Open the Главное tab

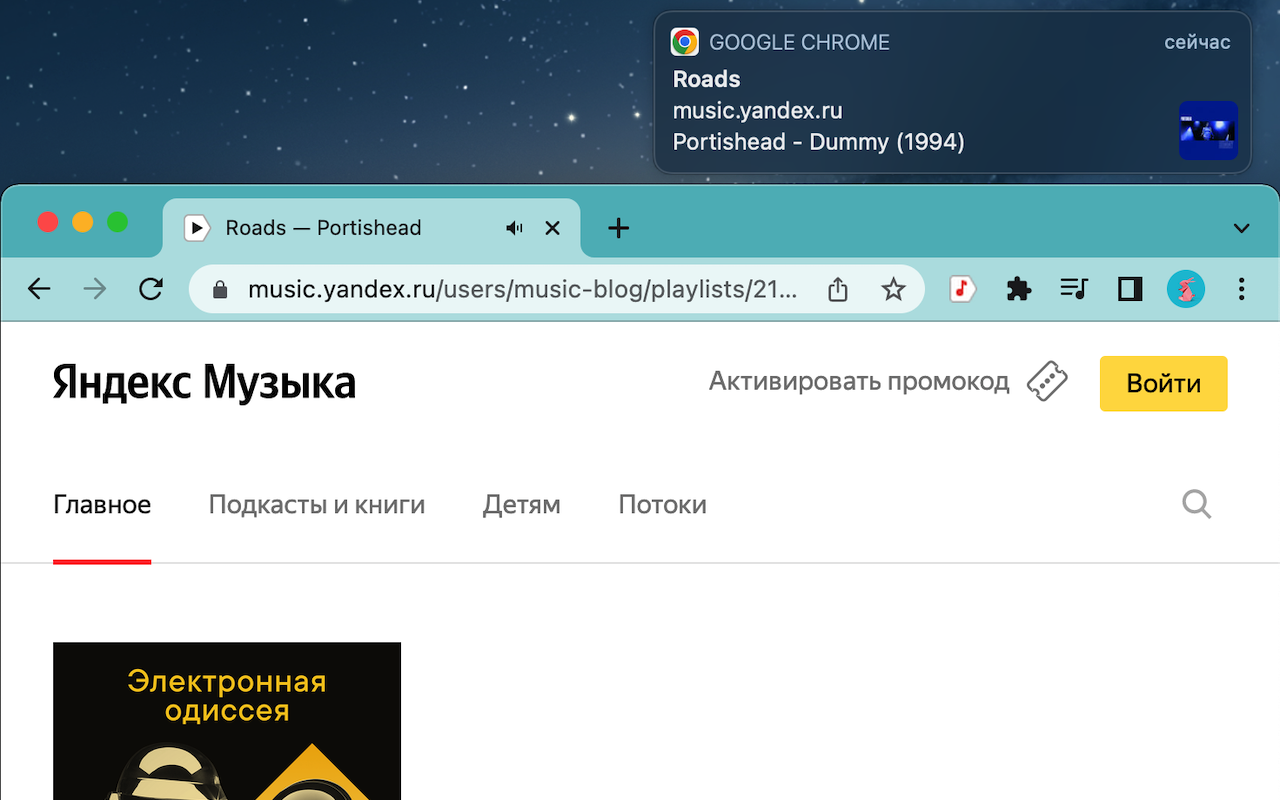pos(102,505)
